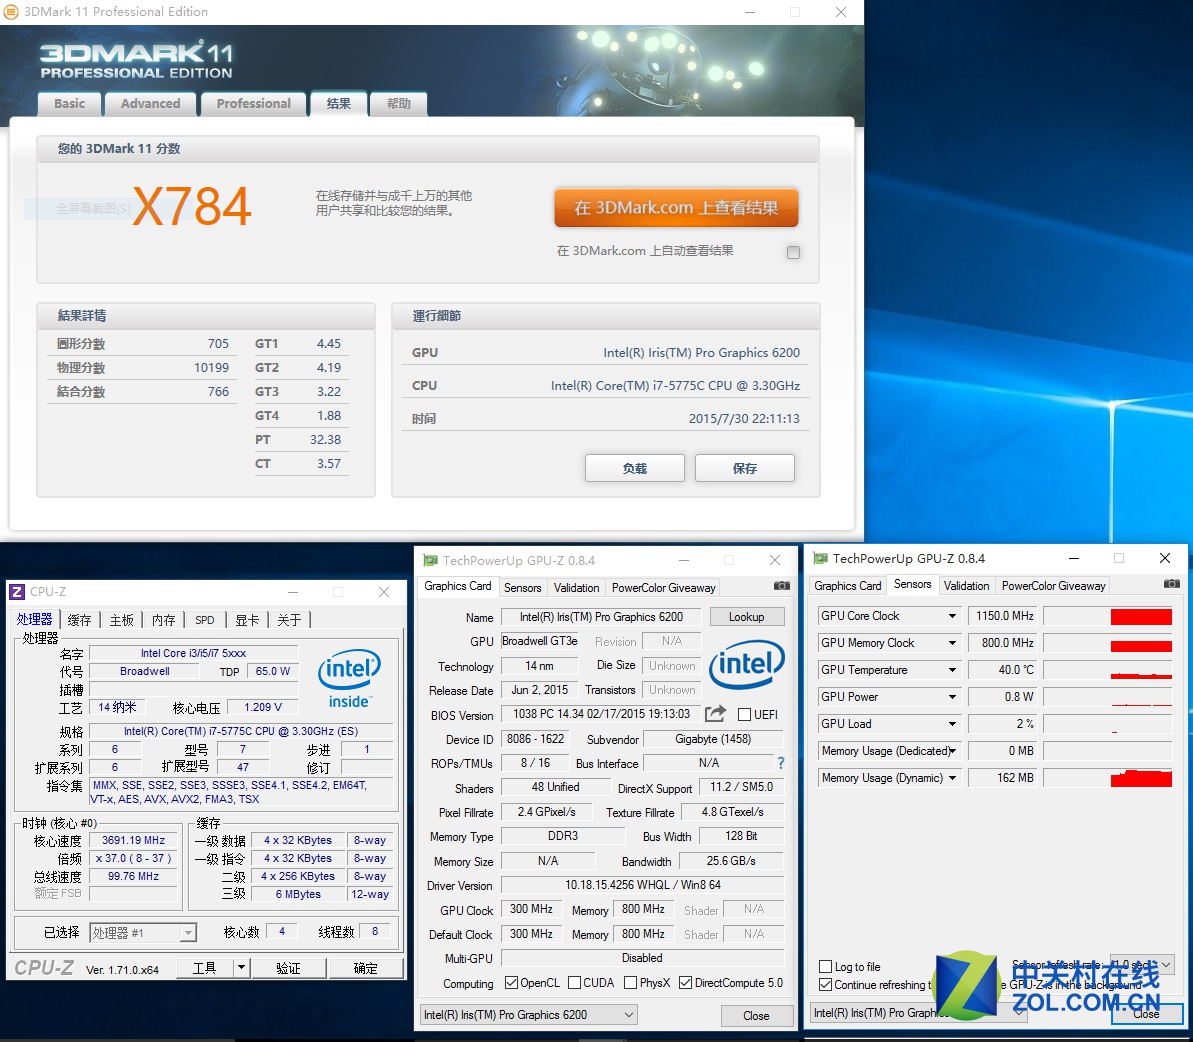Click the 3DMark 11 title bar icon
The image size is (1193, 1042).
coord(11,12)
